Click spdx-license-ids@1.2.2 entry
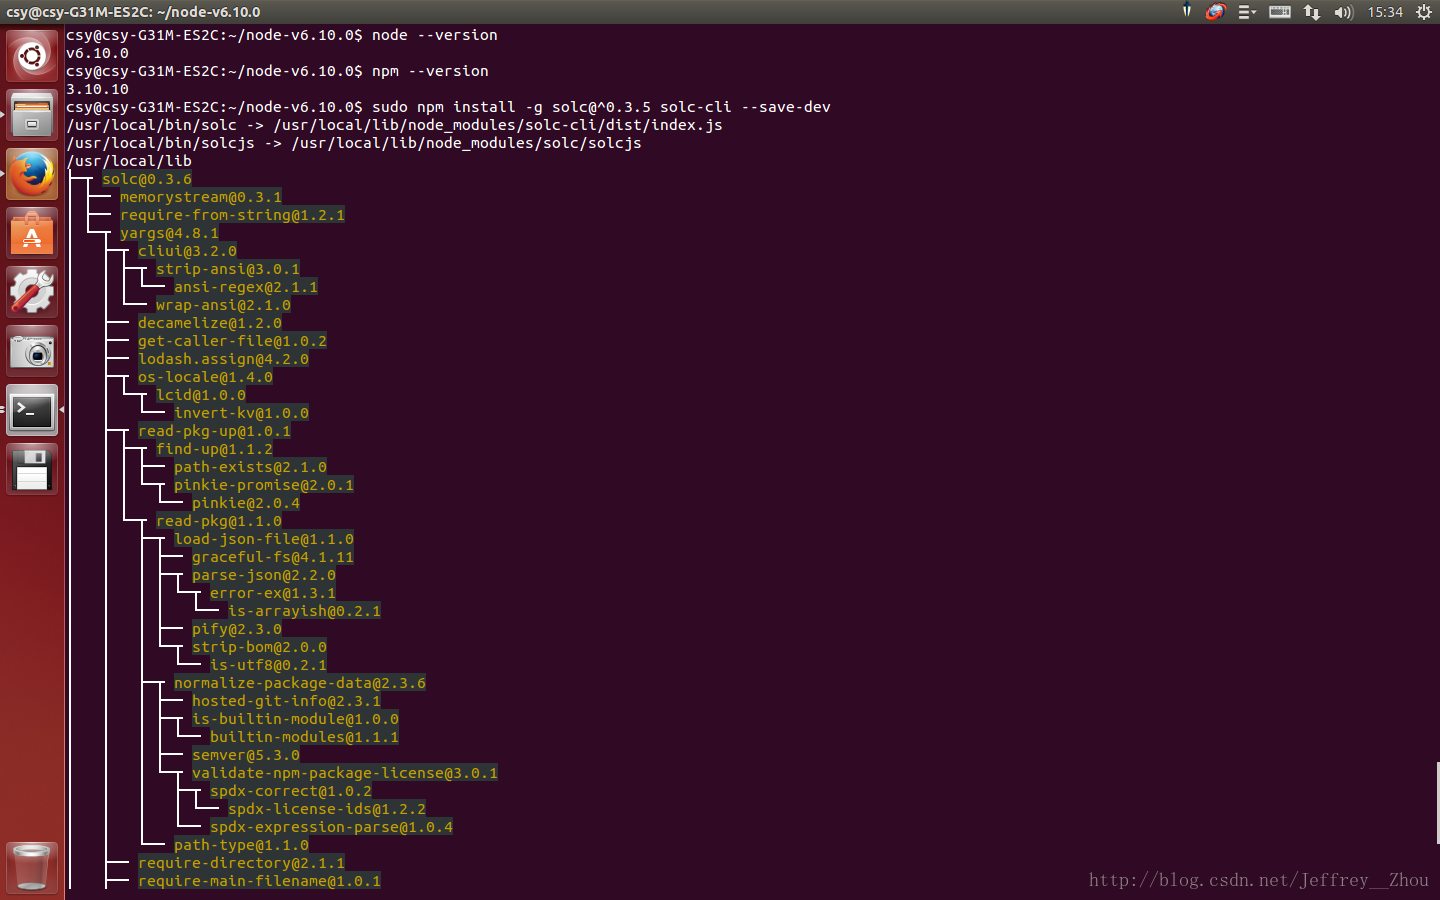1440x900 pixels. 327,809
